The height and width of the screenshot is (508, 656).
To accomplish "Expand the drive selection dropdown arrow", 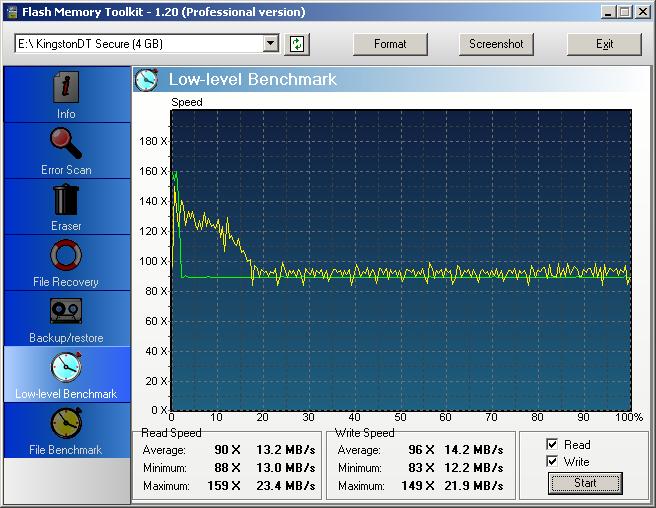I will pos(270,44).
